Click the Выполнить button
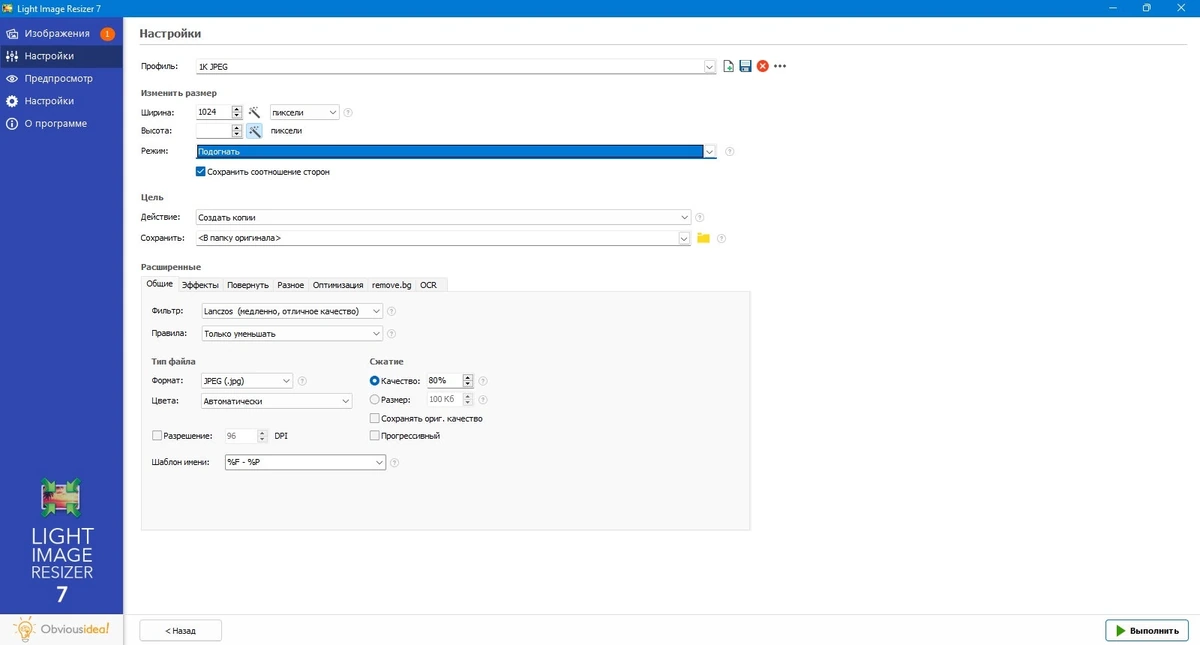Screen dimensions: 1200x645 [1147, 631]
